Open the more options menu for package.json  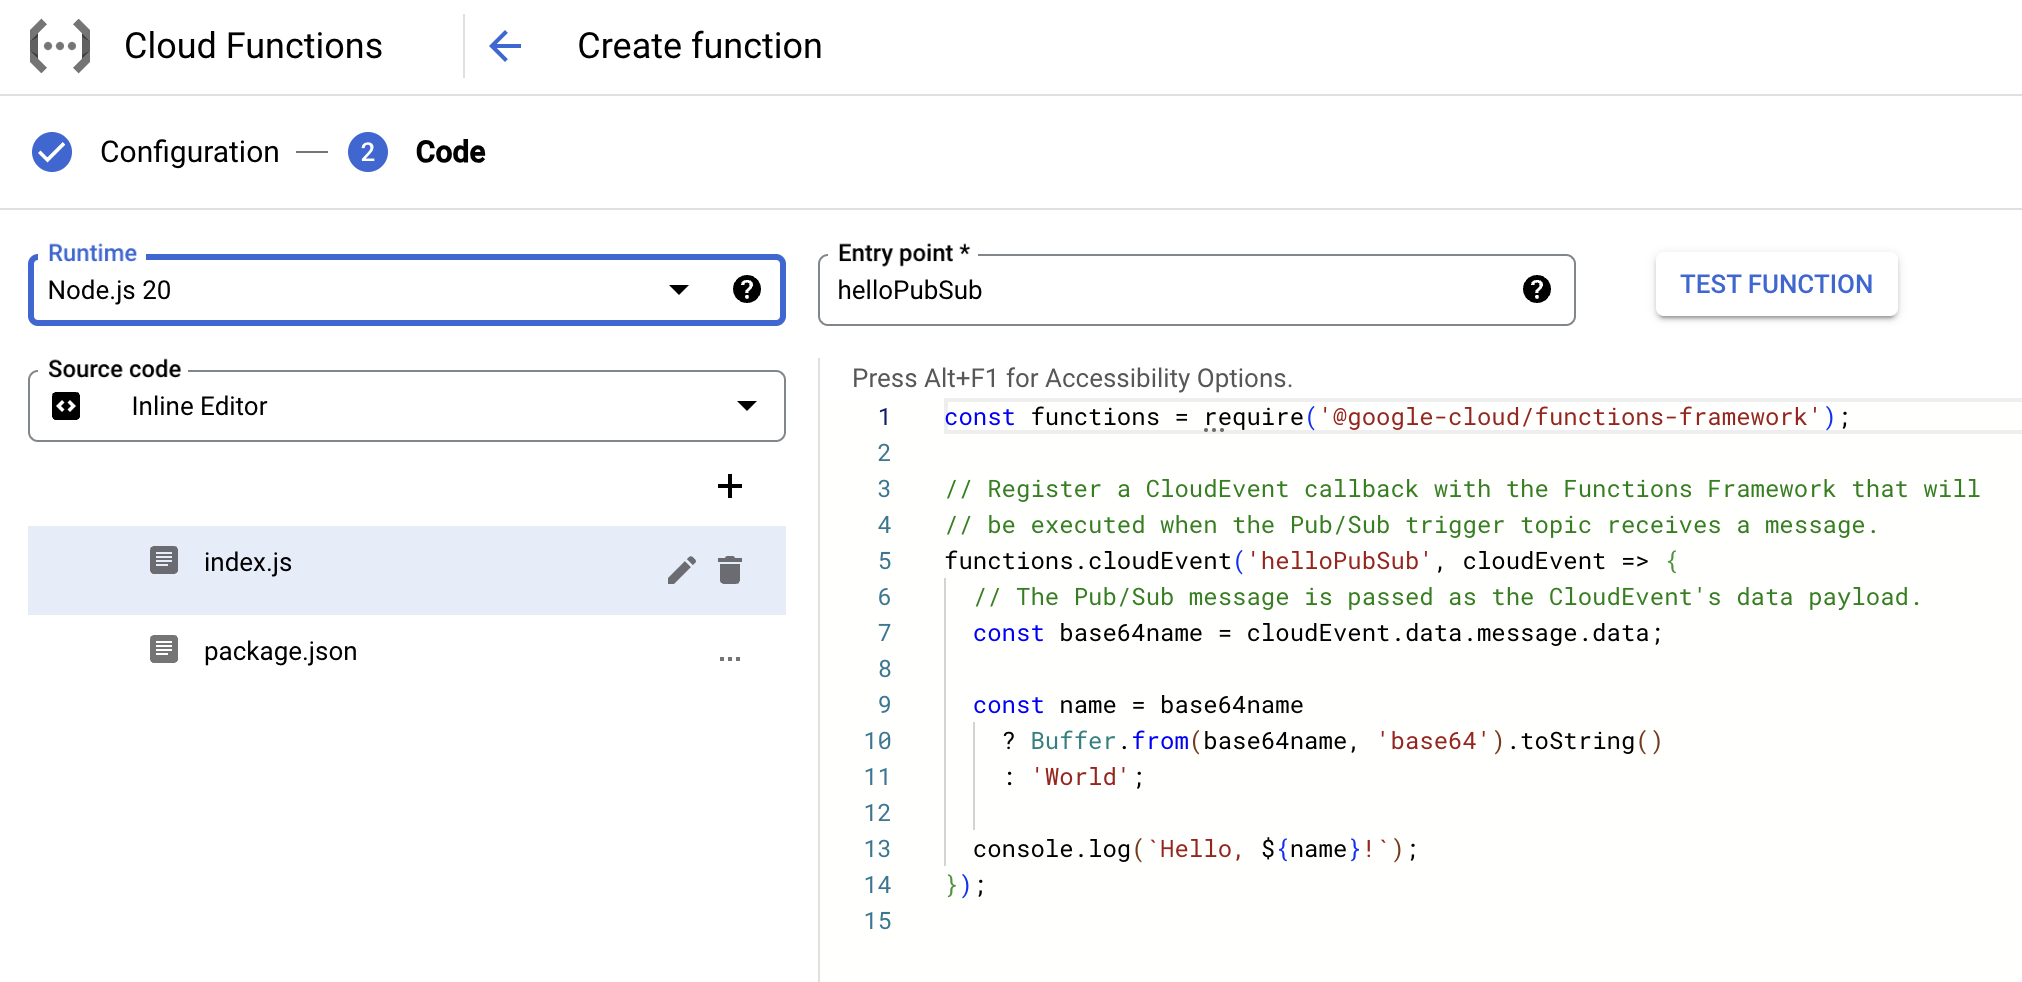coord(730,657)
